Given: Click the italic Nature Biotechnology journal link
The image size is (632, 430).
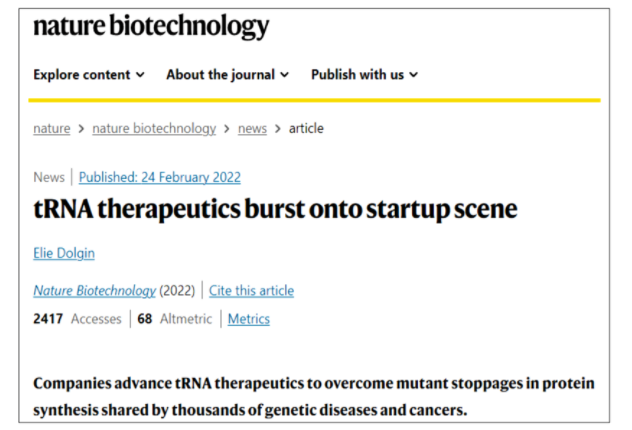Looking at the screenshot, I should coord(94,291).
